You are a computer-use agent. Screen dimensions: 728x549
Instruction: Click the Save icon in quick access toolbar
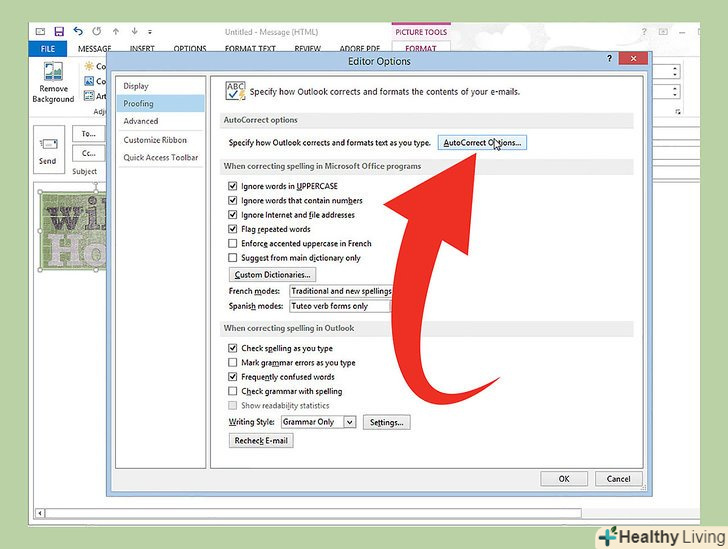(59, 31)
